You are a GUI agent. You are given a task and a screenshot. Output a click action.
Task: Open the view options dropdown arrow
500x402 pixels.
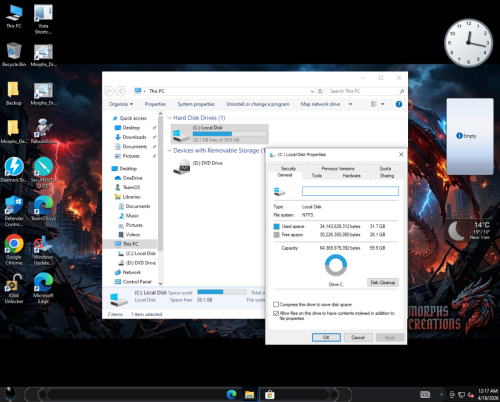coord(383,104)
